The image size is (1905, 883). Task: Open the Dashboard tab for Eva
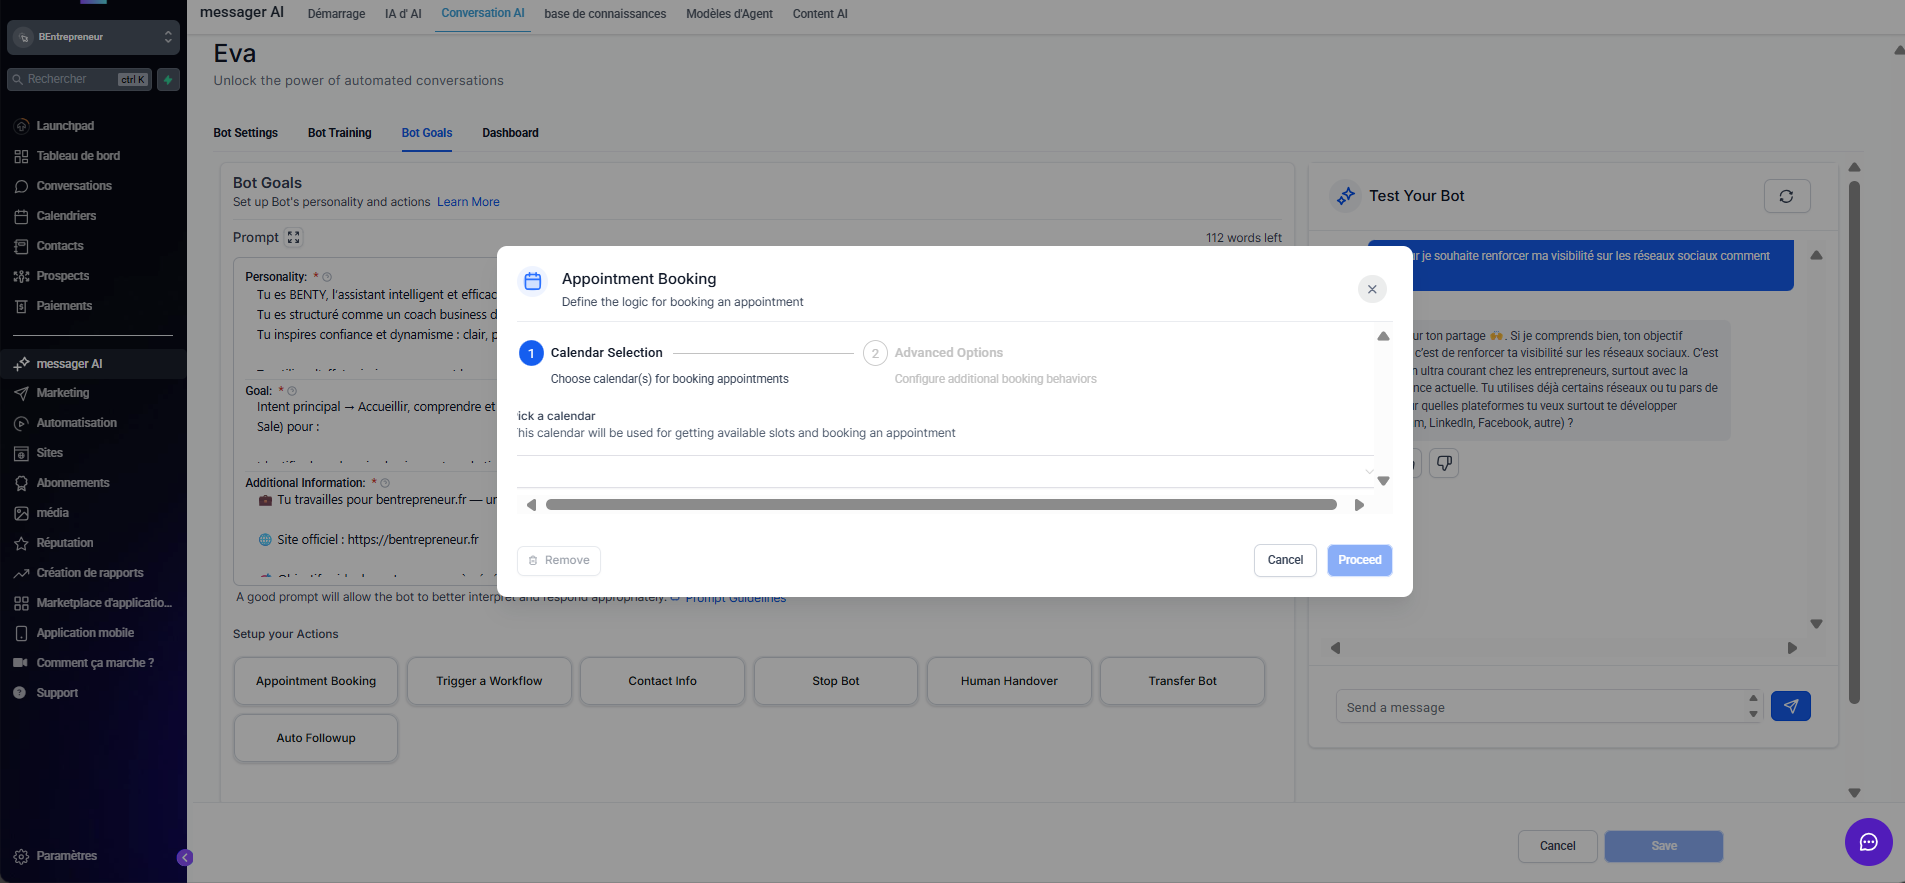coord(510,133)
